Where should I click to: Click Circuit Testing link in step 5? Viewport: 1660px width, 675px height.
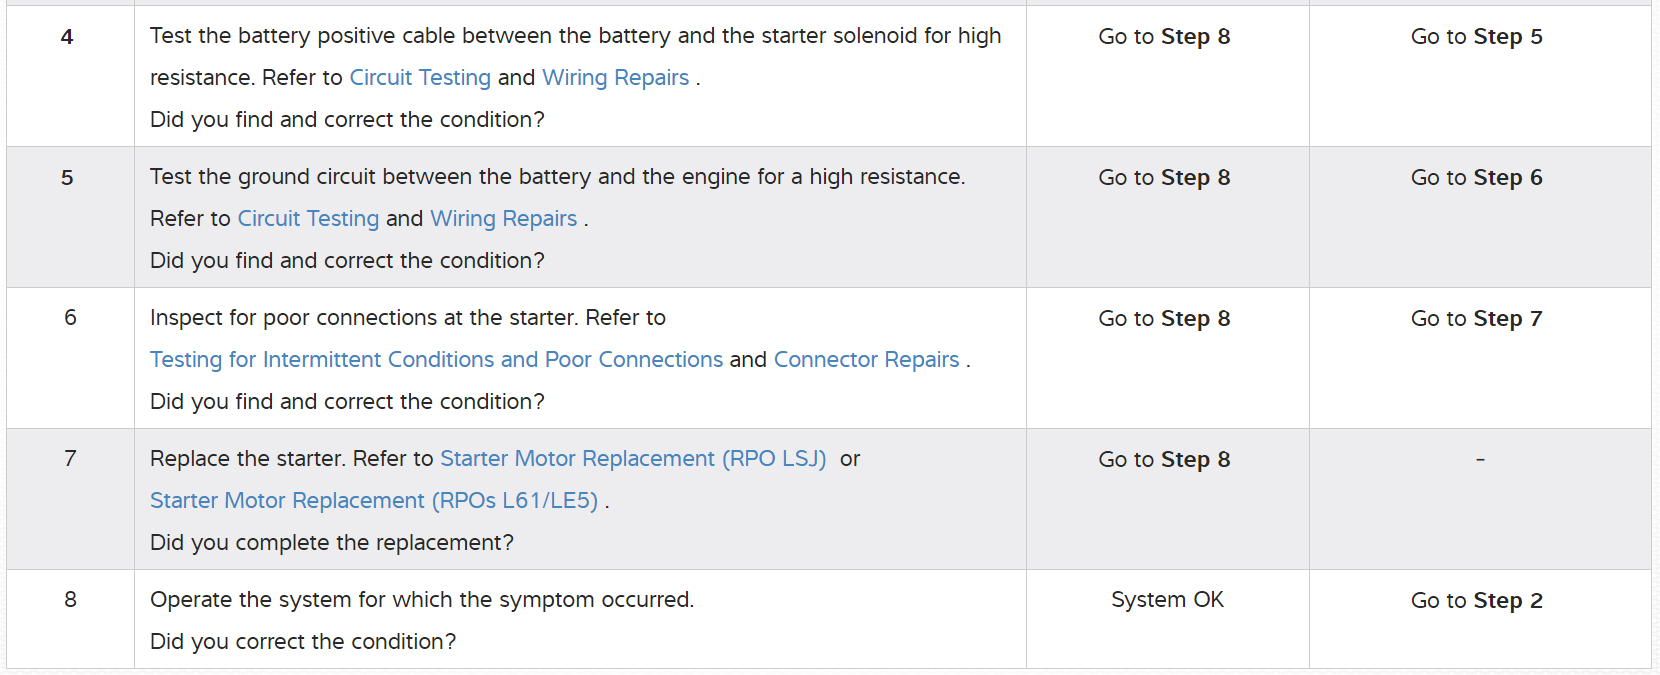[308, 219]
